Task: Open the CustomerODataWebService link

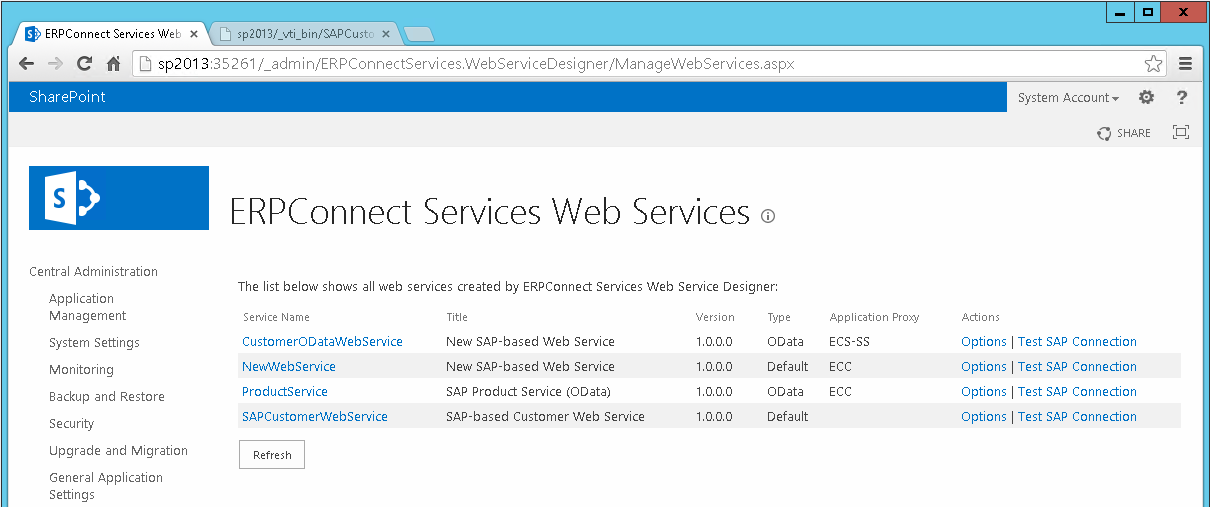Action: (x=322, y=342)
